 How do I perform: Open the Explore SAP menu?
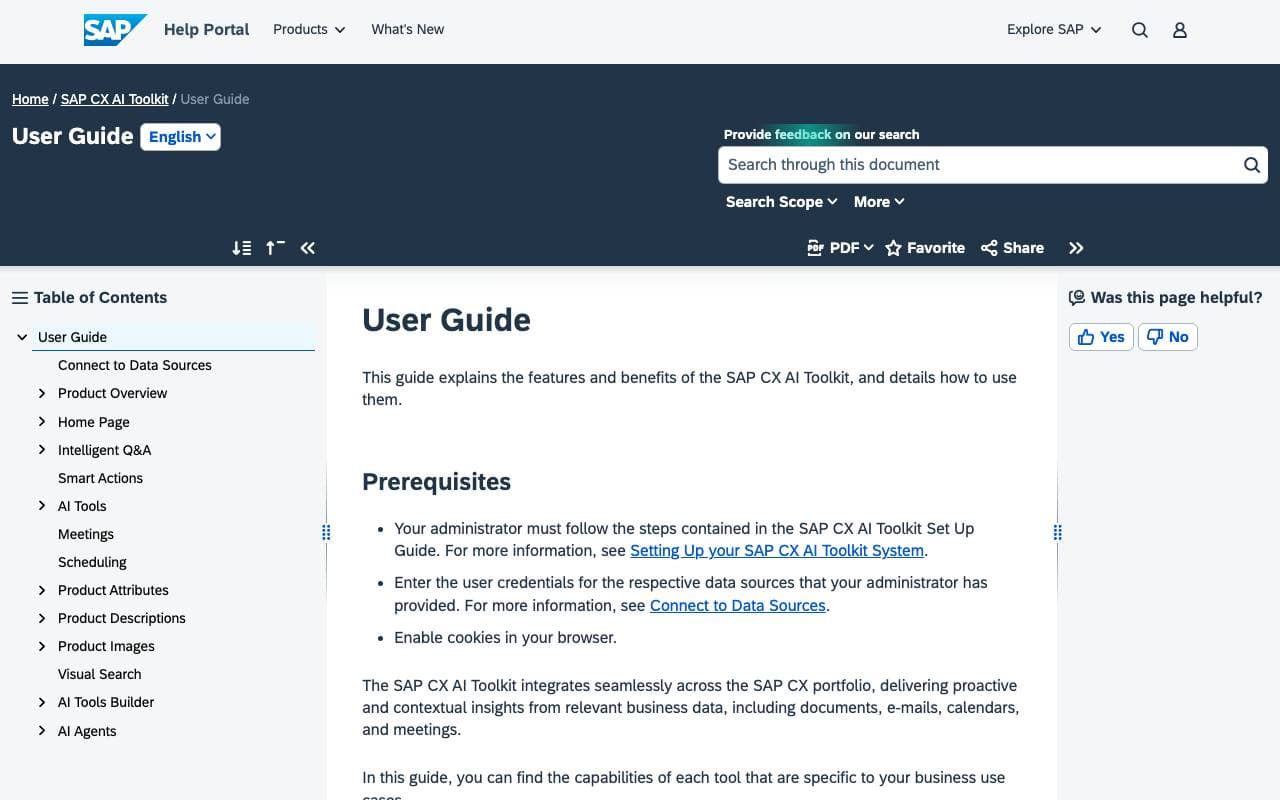pyautogui.click(x=1054, y=30)
